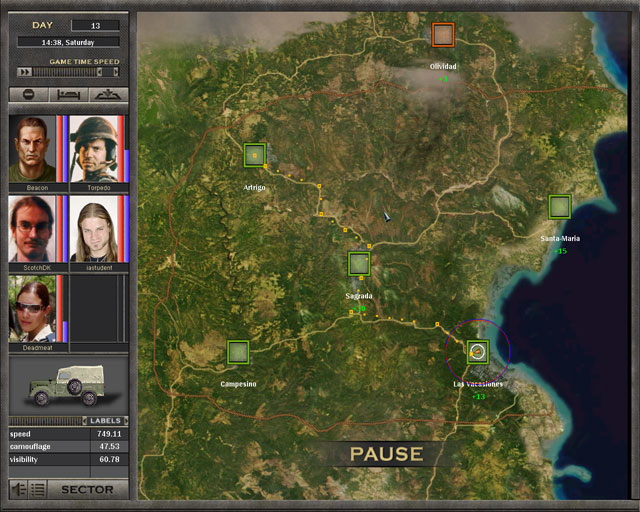
Task: Click the empty sixth squad member slot
Action: coord(99,309)
